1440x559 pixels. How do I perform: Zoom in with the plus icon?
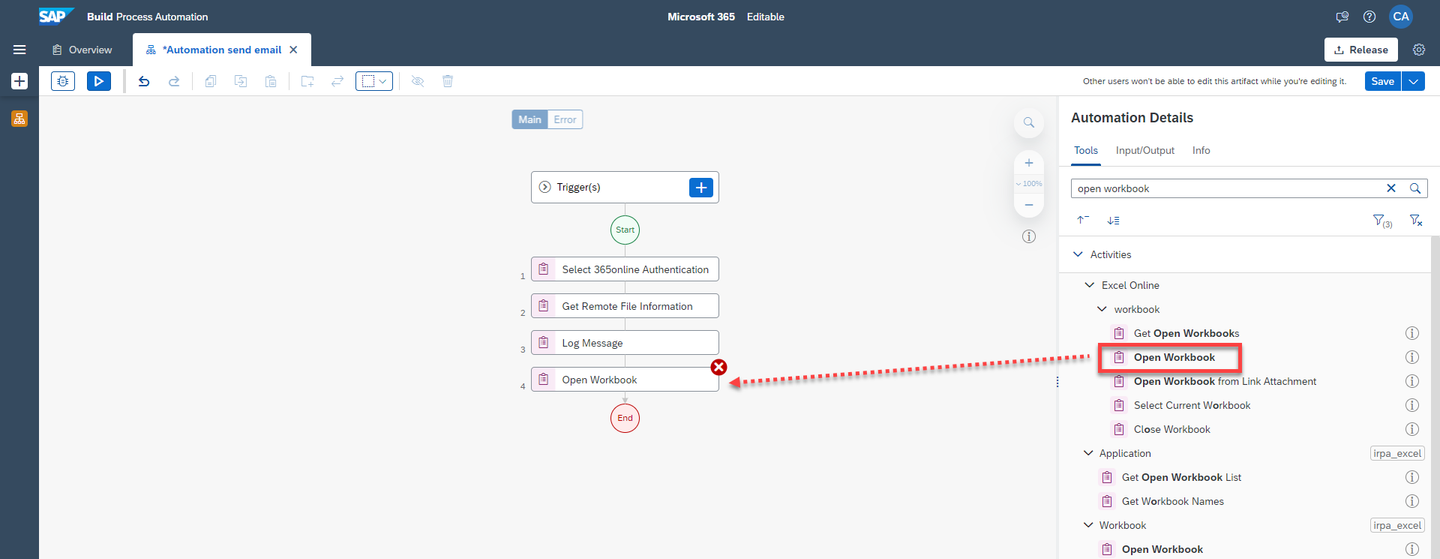coord(1028,163)
